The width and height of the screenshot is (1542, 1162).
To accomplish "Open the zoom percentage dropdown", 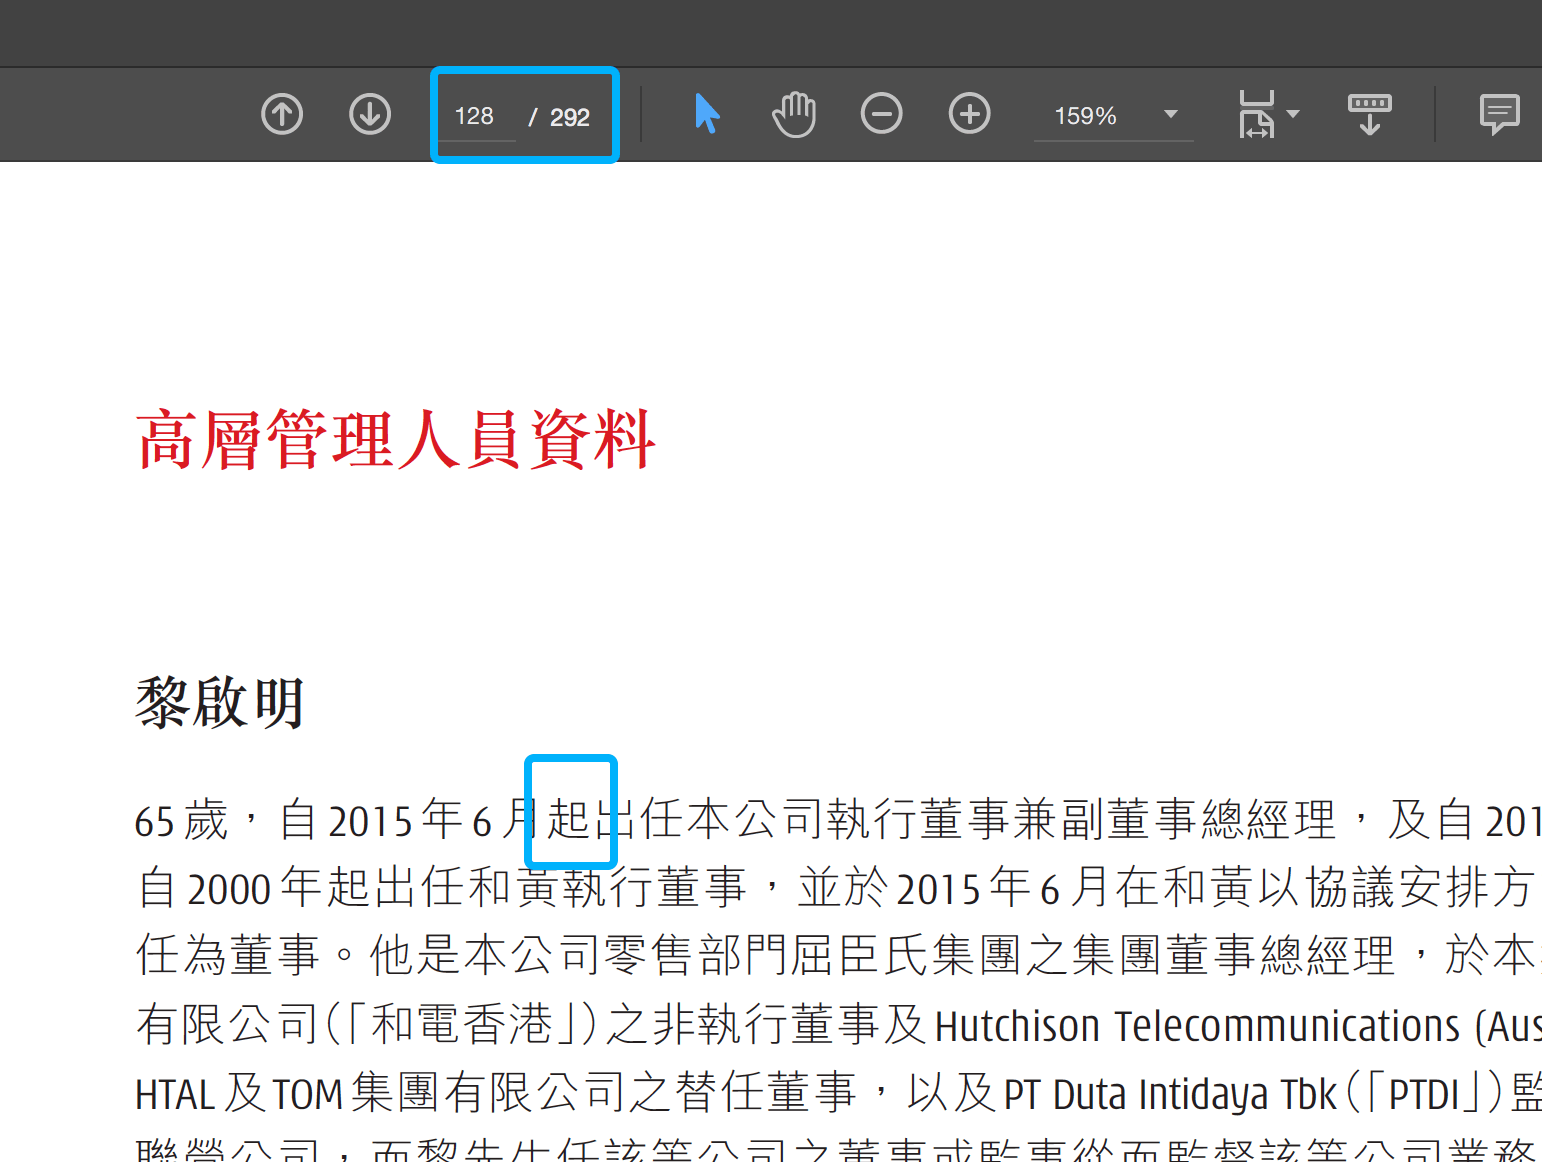I will pyautogui.click(x=1170, y=115).
